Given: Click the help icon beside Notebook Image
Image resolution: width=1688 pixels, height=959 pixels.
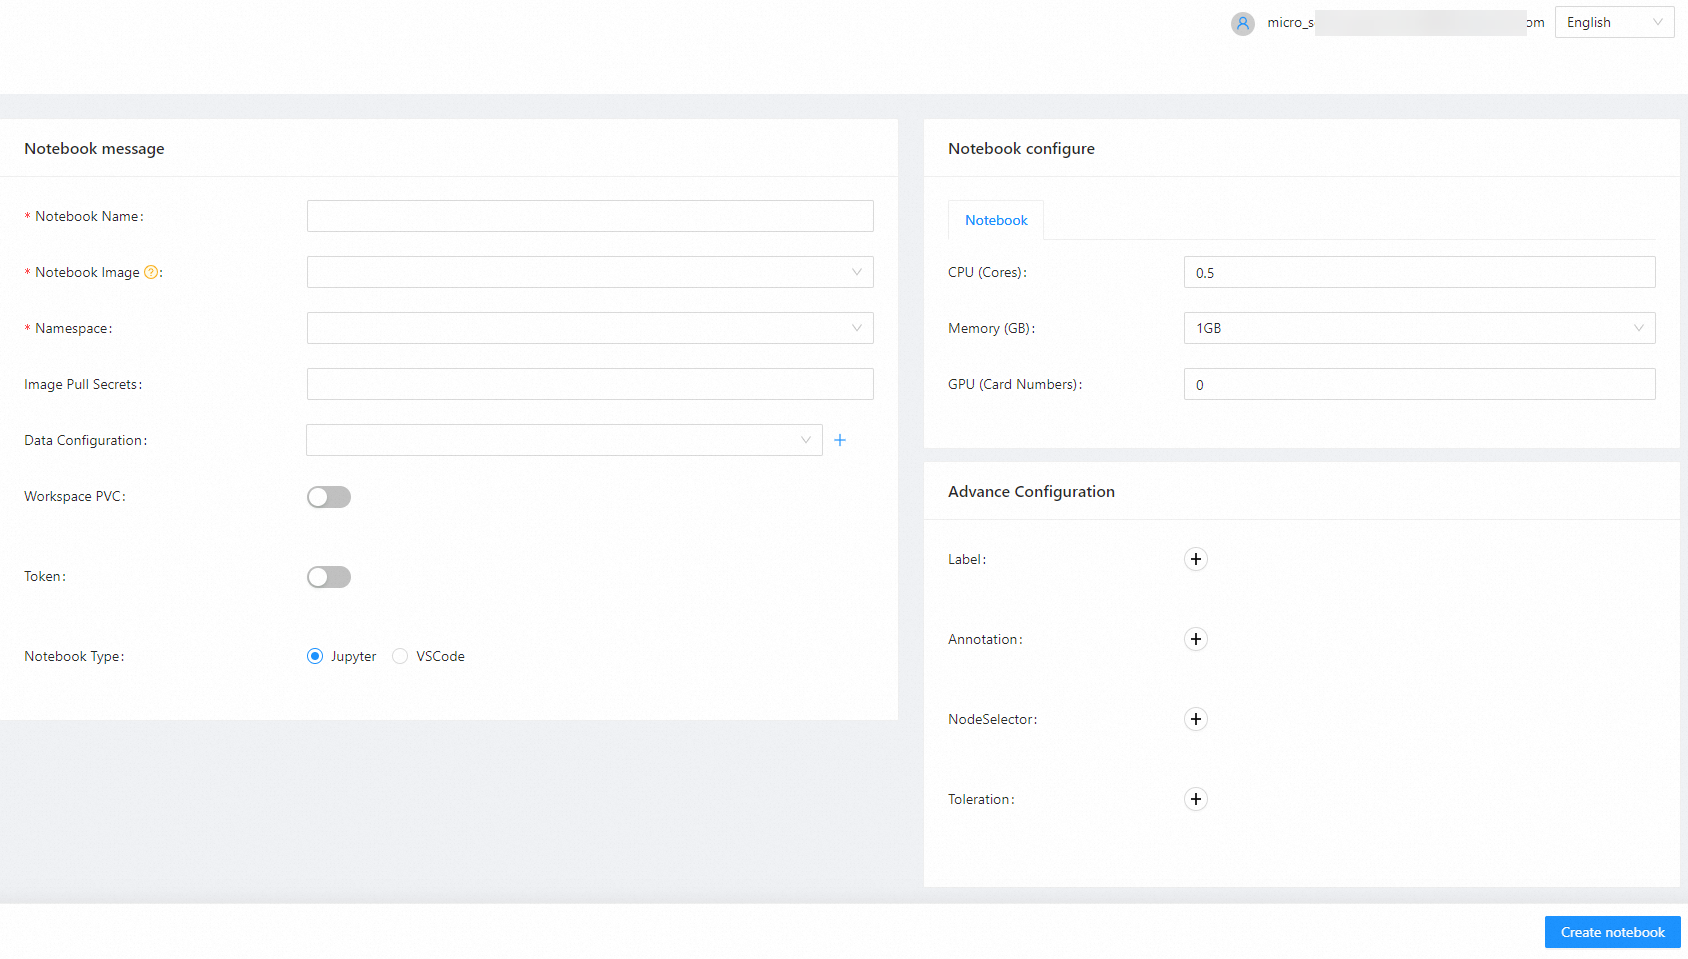Looking at the screenshot, I should tap(150, 271).
